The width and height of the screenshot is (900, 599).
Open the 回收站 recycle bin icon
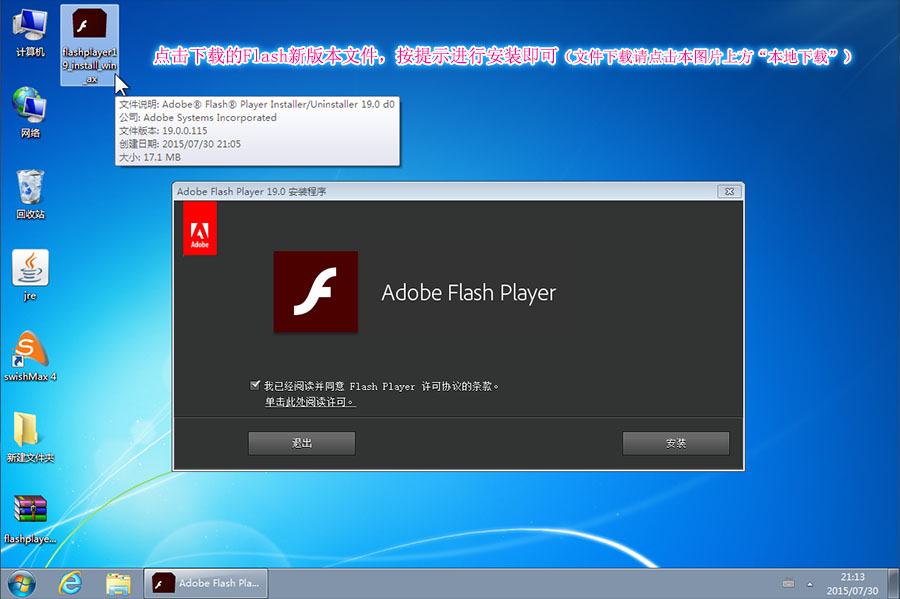[x=30, y=194]
